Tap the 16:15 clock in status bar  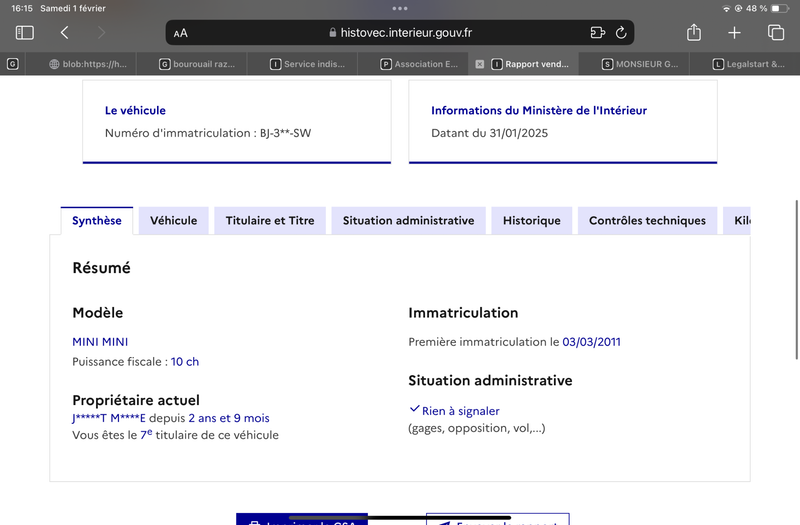[21, 8]
